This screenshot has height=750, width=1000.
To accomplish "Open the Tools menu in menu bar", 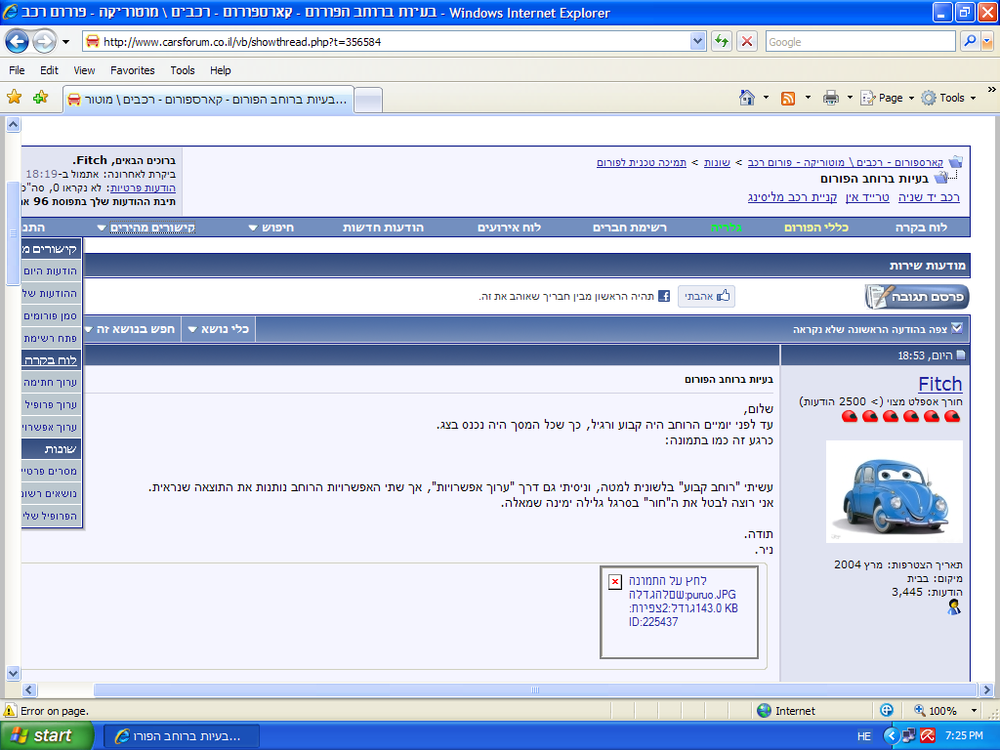I will pyautogui.click(x=182, y=70).
